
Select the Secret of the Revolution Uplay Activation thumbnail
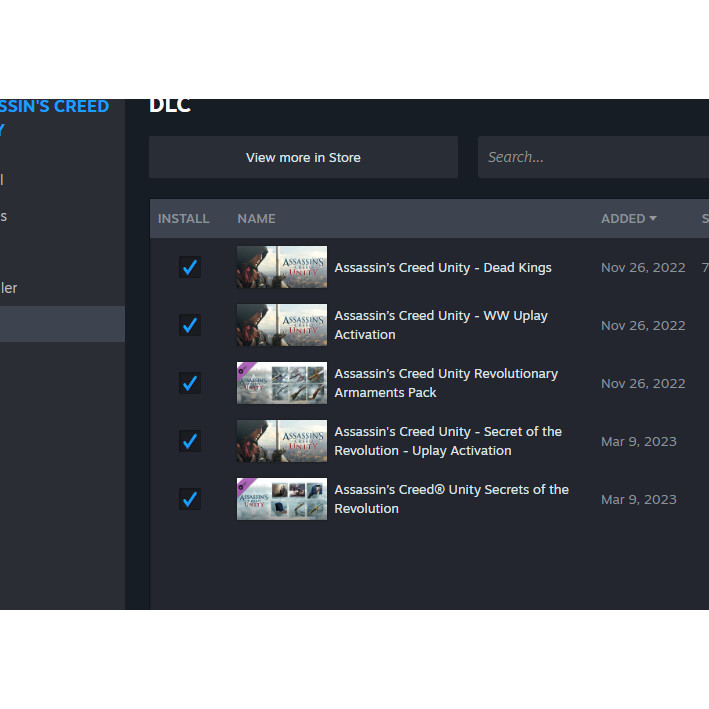[281, 441]
